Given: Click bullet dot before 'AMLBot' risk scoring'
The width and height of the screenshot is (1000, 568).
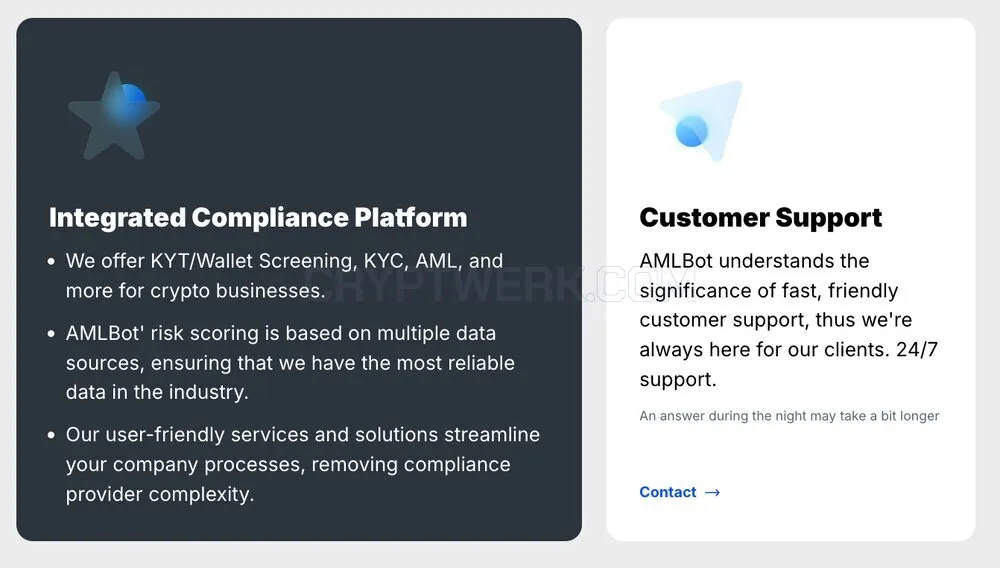Looking at the screenshot, I should [x=51, y=333].
